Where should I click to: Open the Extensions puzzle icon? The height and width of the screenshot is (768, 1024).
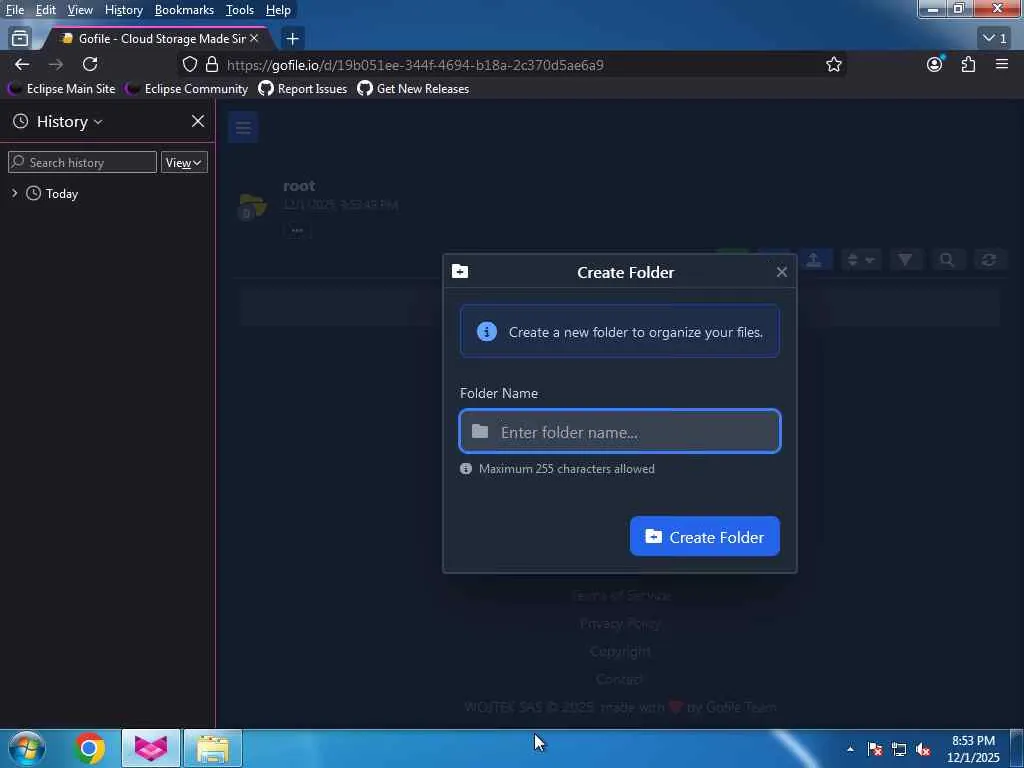click(x=968, y=64)
